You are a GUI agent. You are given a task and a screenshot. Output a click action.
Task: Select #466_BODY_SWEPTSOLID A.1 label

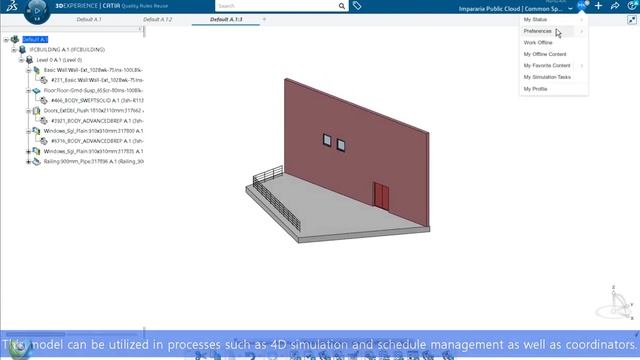(x=97, y=100)
